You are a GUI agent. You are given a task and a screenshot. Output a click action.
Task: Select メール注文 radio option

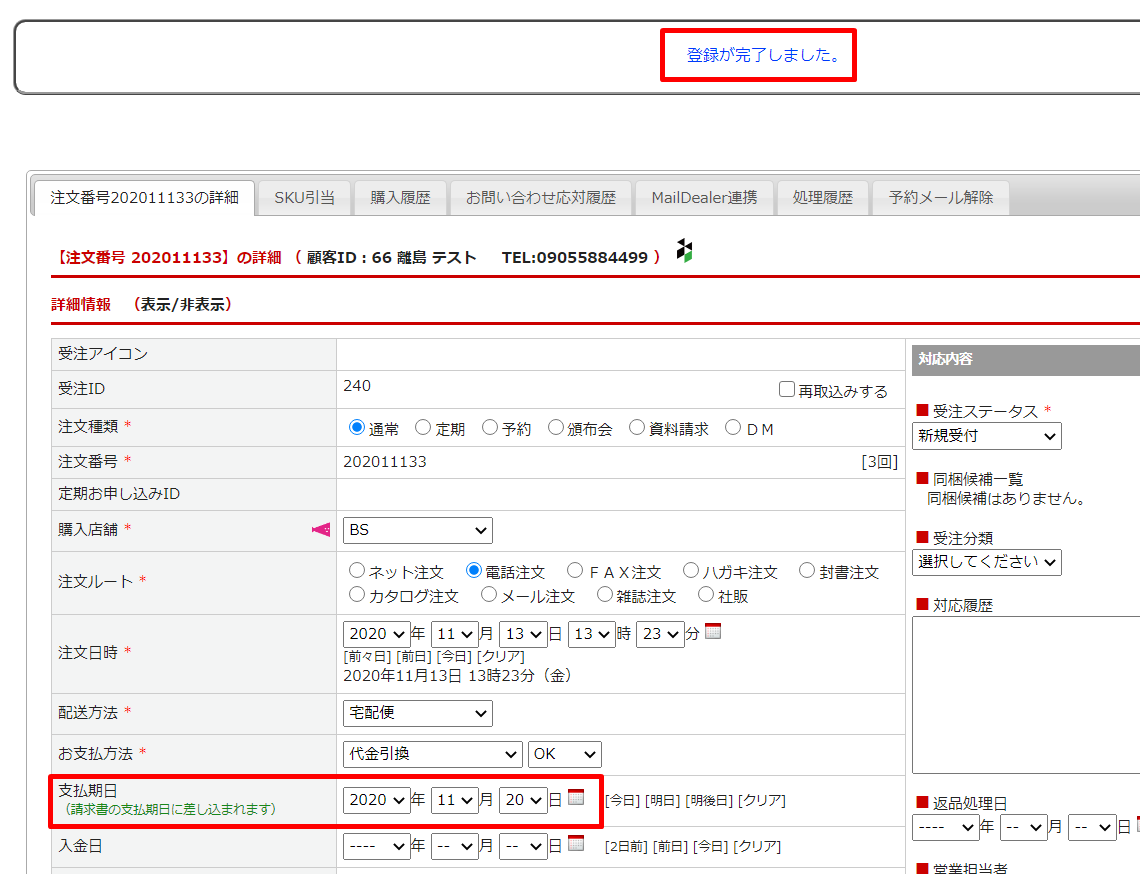[x=489, y=595]
